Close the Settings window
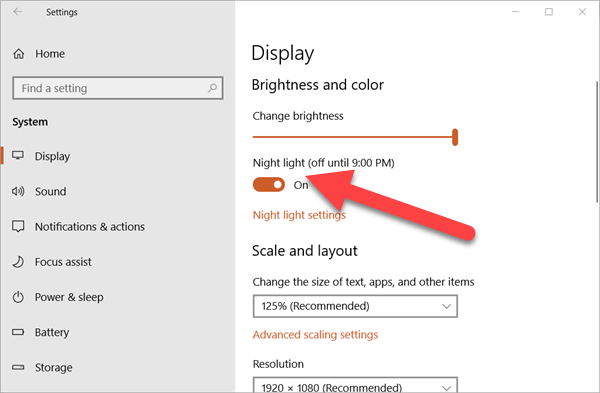Image resolution: width=600 pixels, height=393 pixels. (582, 12)
